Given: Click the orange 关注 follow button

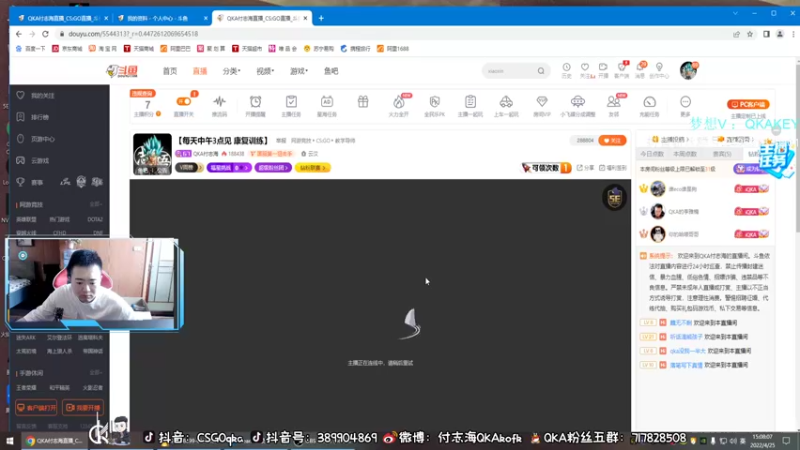Looking at the screenshot, I should click(x=612, y=140).
